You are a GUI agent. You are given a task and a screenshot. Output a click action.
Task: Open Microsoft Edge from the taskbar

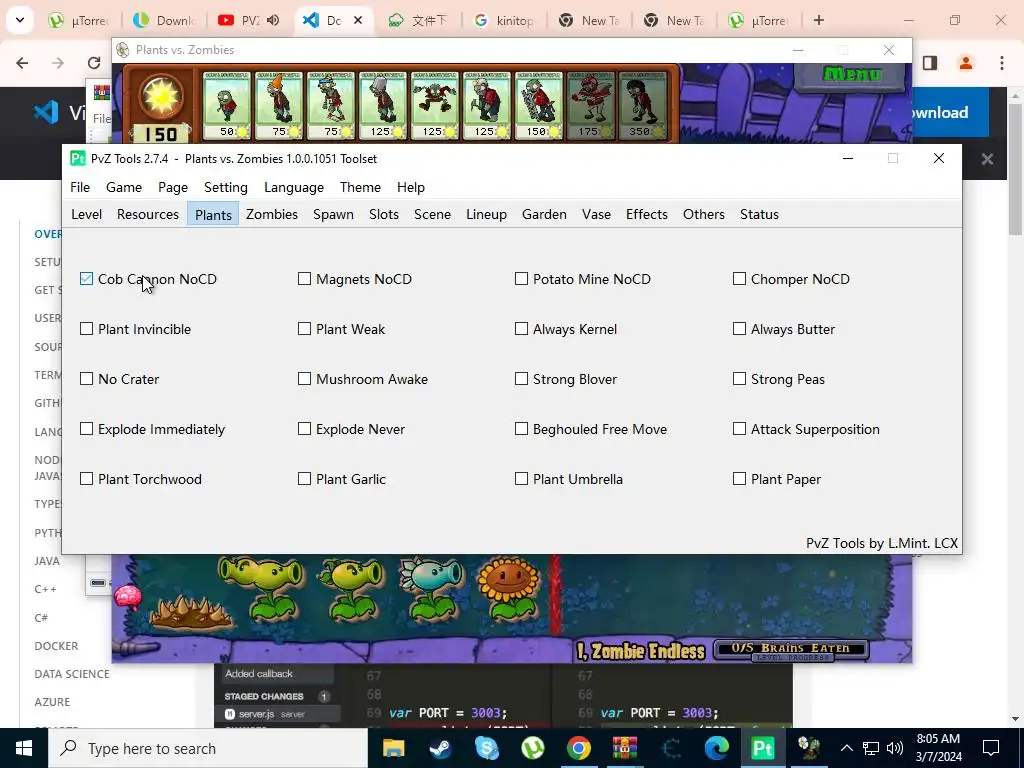pos(717,748)
